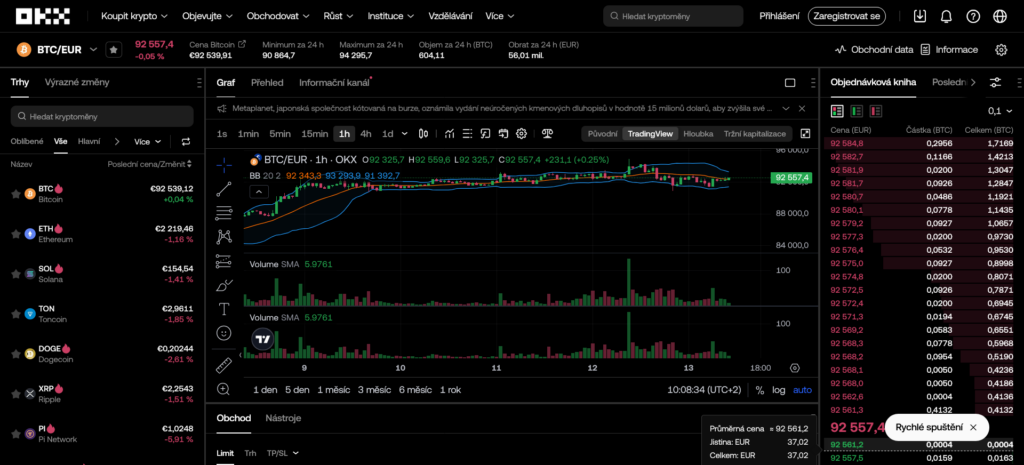Add BTC/EUR to favorites star
The width and height of the screenshot is (1024, 465).
point(114,50)
